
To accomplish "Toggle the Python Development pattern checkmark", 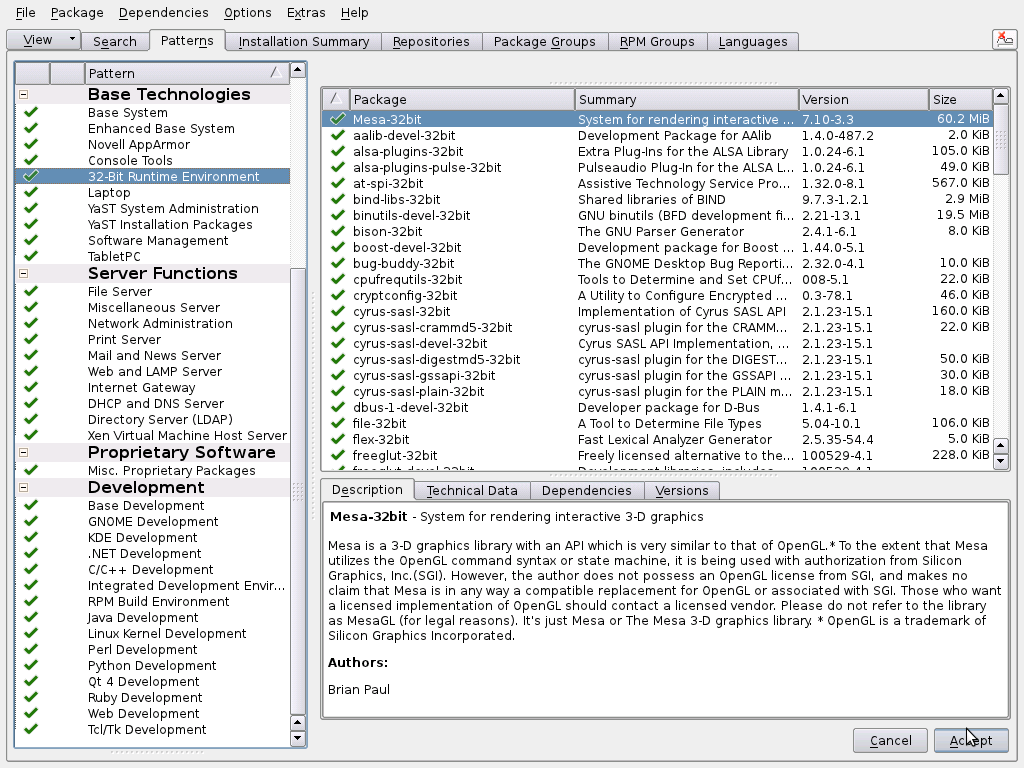I will (x=31, y=665).
